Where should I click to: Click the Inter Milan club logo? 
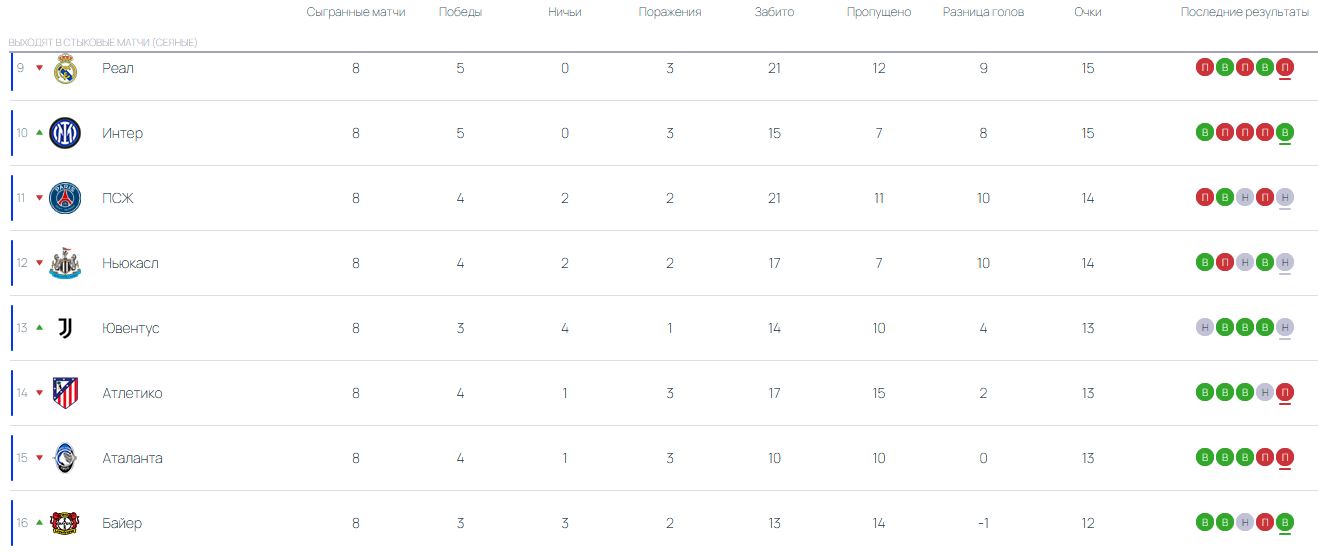pos(65,133)
